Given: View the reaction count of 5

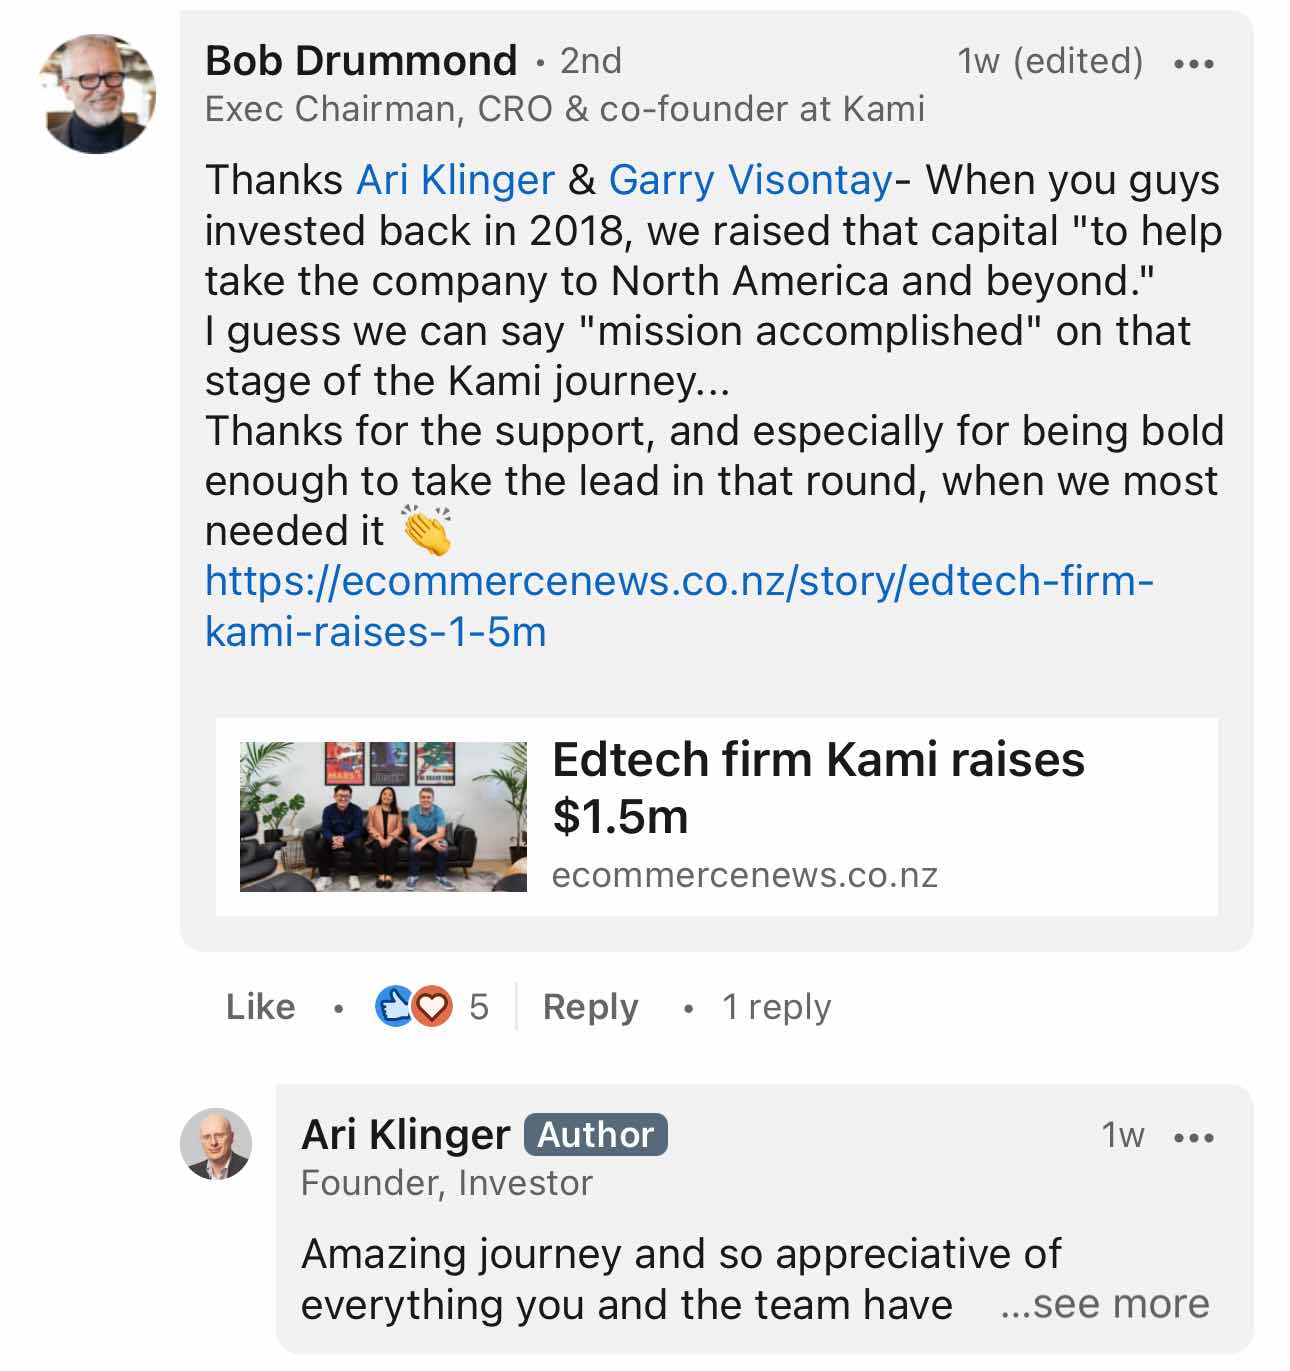Looking at the screenshot, I should tap(479, 1007).
